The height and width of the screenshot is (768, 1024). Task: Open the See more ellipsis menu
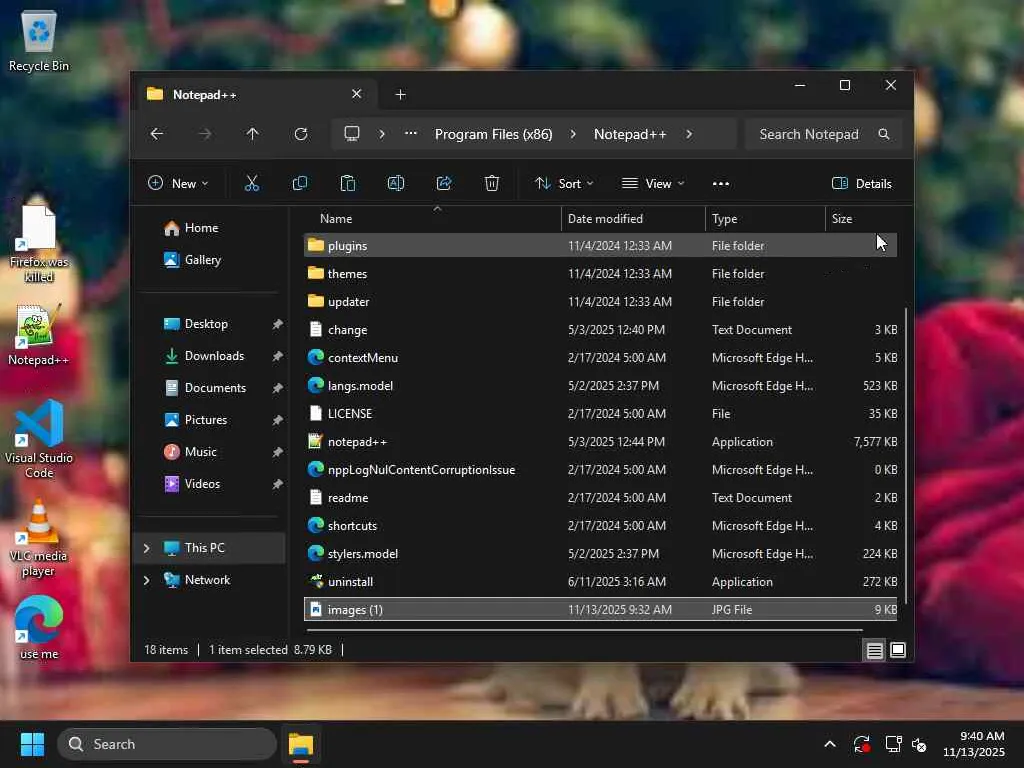[720, 184]
